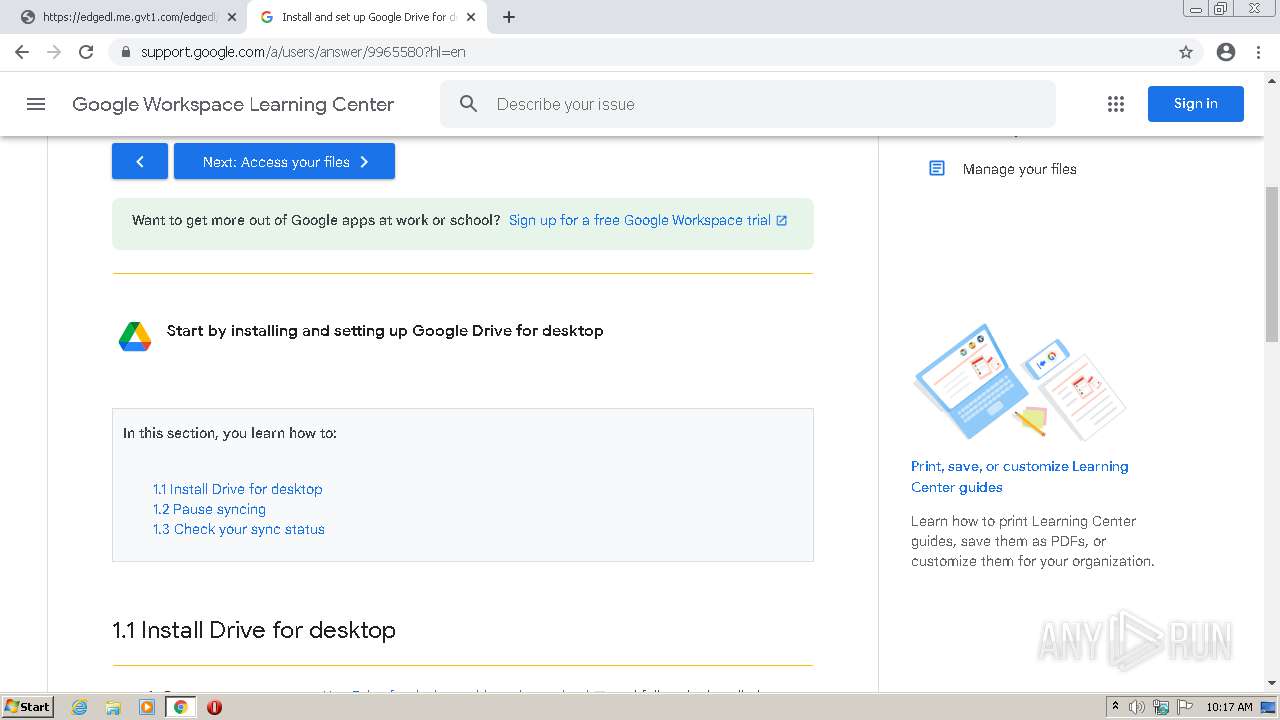This screenshot has height=720, width=1280.
Task: Close the Install and set up Google Drive tab
Action: point(471,17)
